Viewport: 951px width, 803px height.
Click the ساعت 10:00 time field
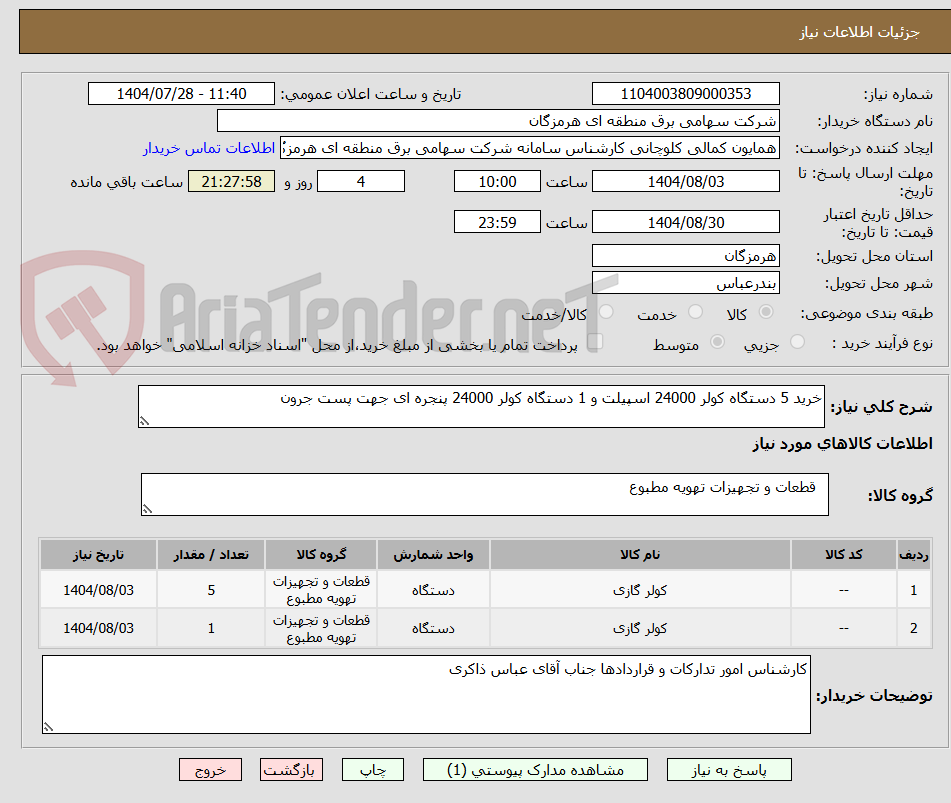(497, 181)
